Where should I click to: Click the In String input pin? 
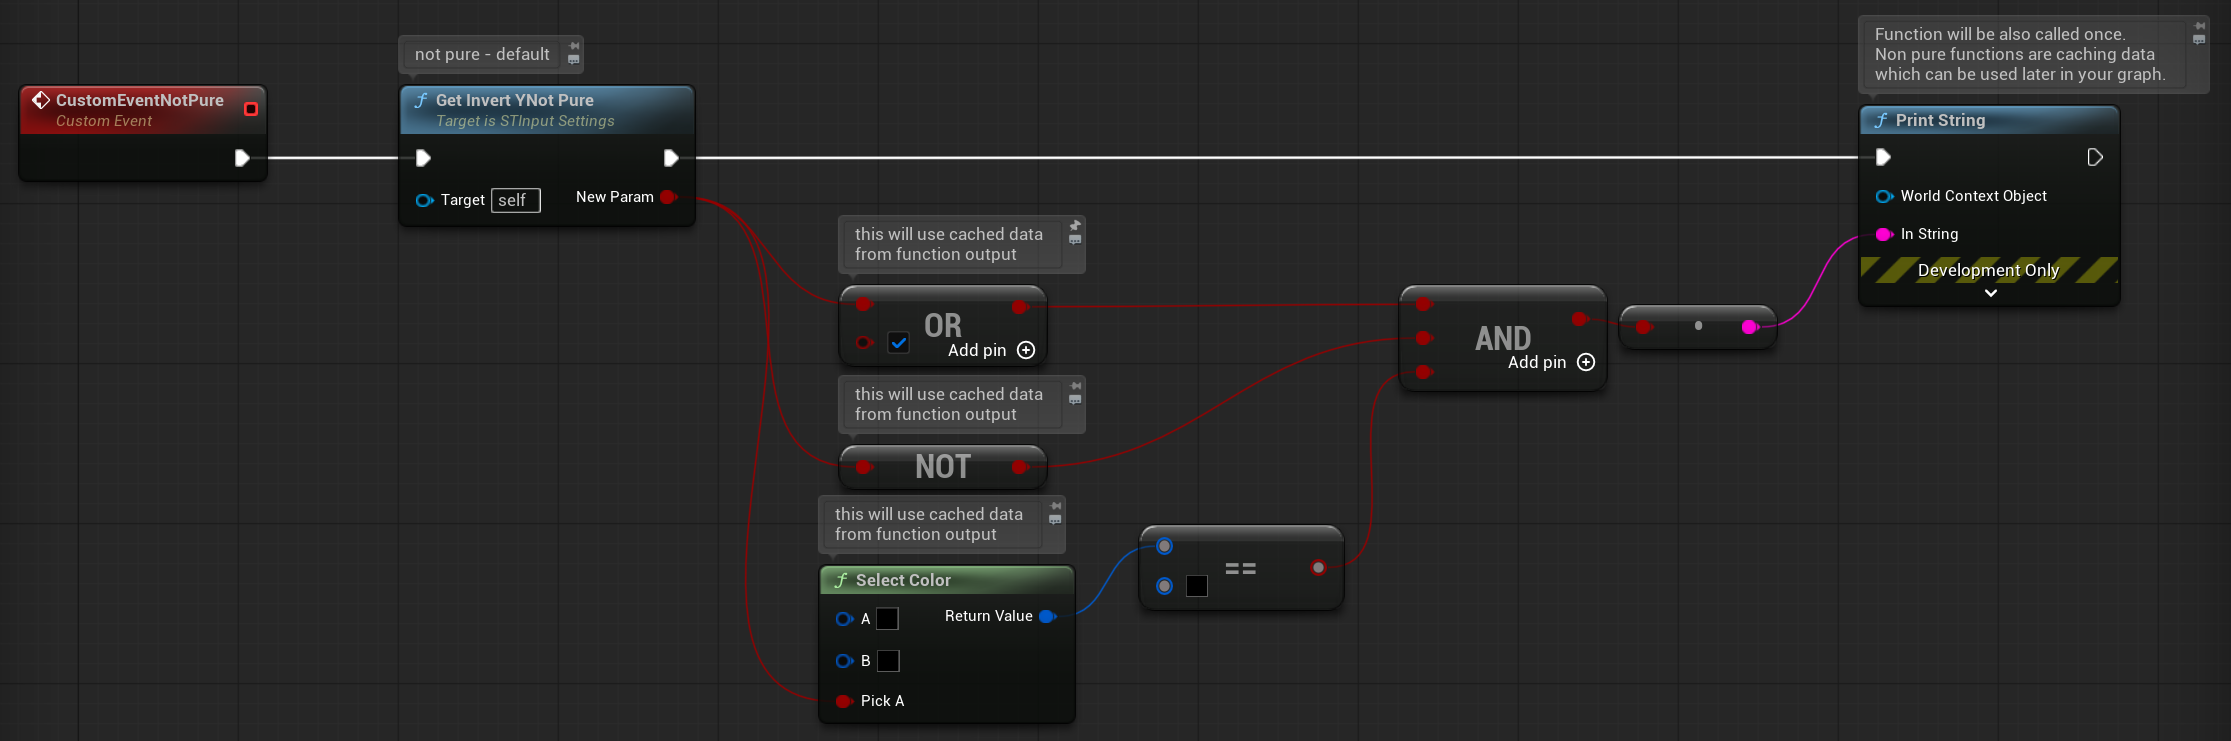click(1884, 234)
